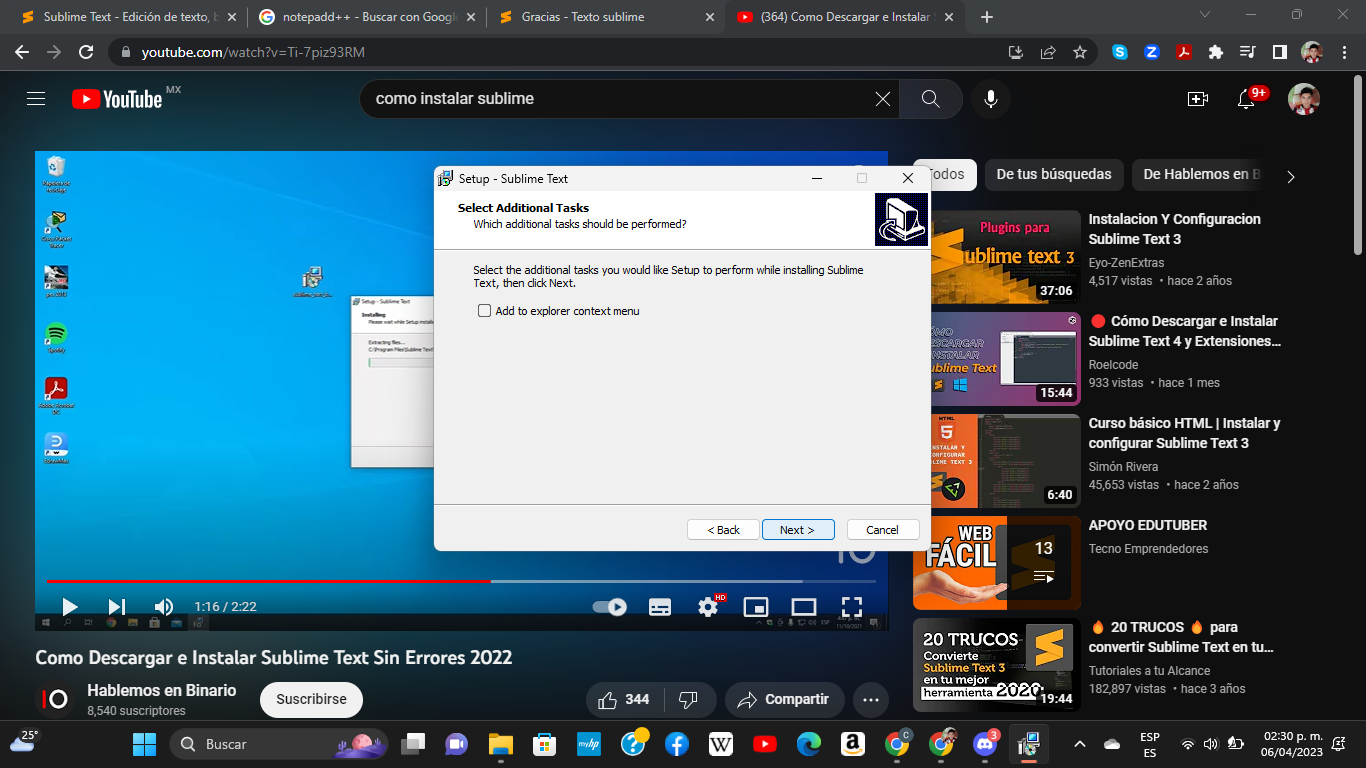Switch to notepadd++ Google search tab
This screenshot has width=1366, height=768.
(x=366, y=17)
